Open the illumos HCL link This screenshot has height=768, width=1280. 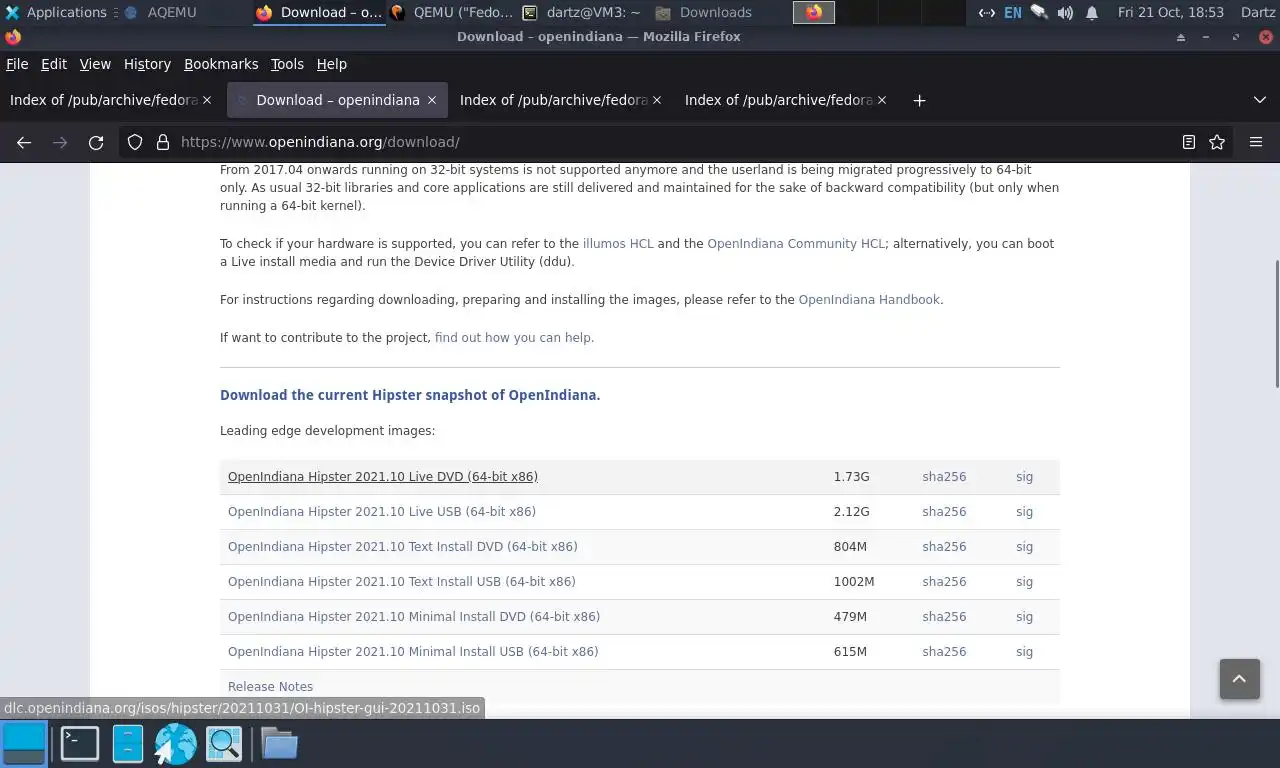(x=618, y=243)
